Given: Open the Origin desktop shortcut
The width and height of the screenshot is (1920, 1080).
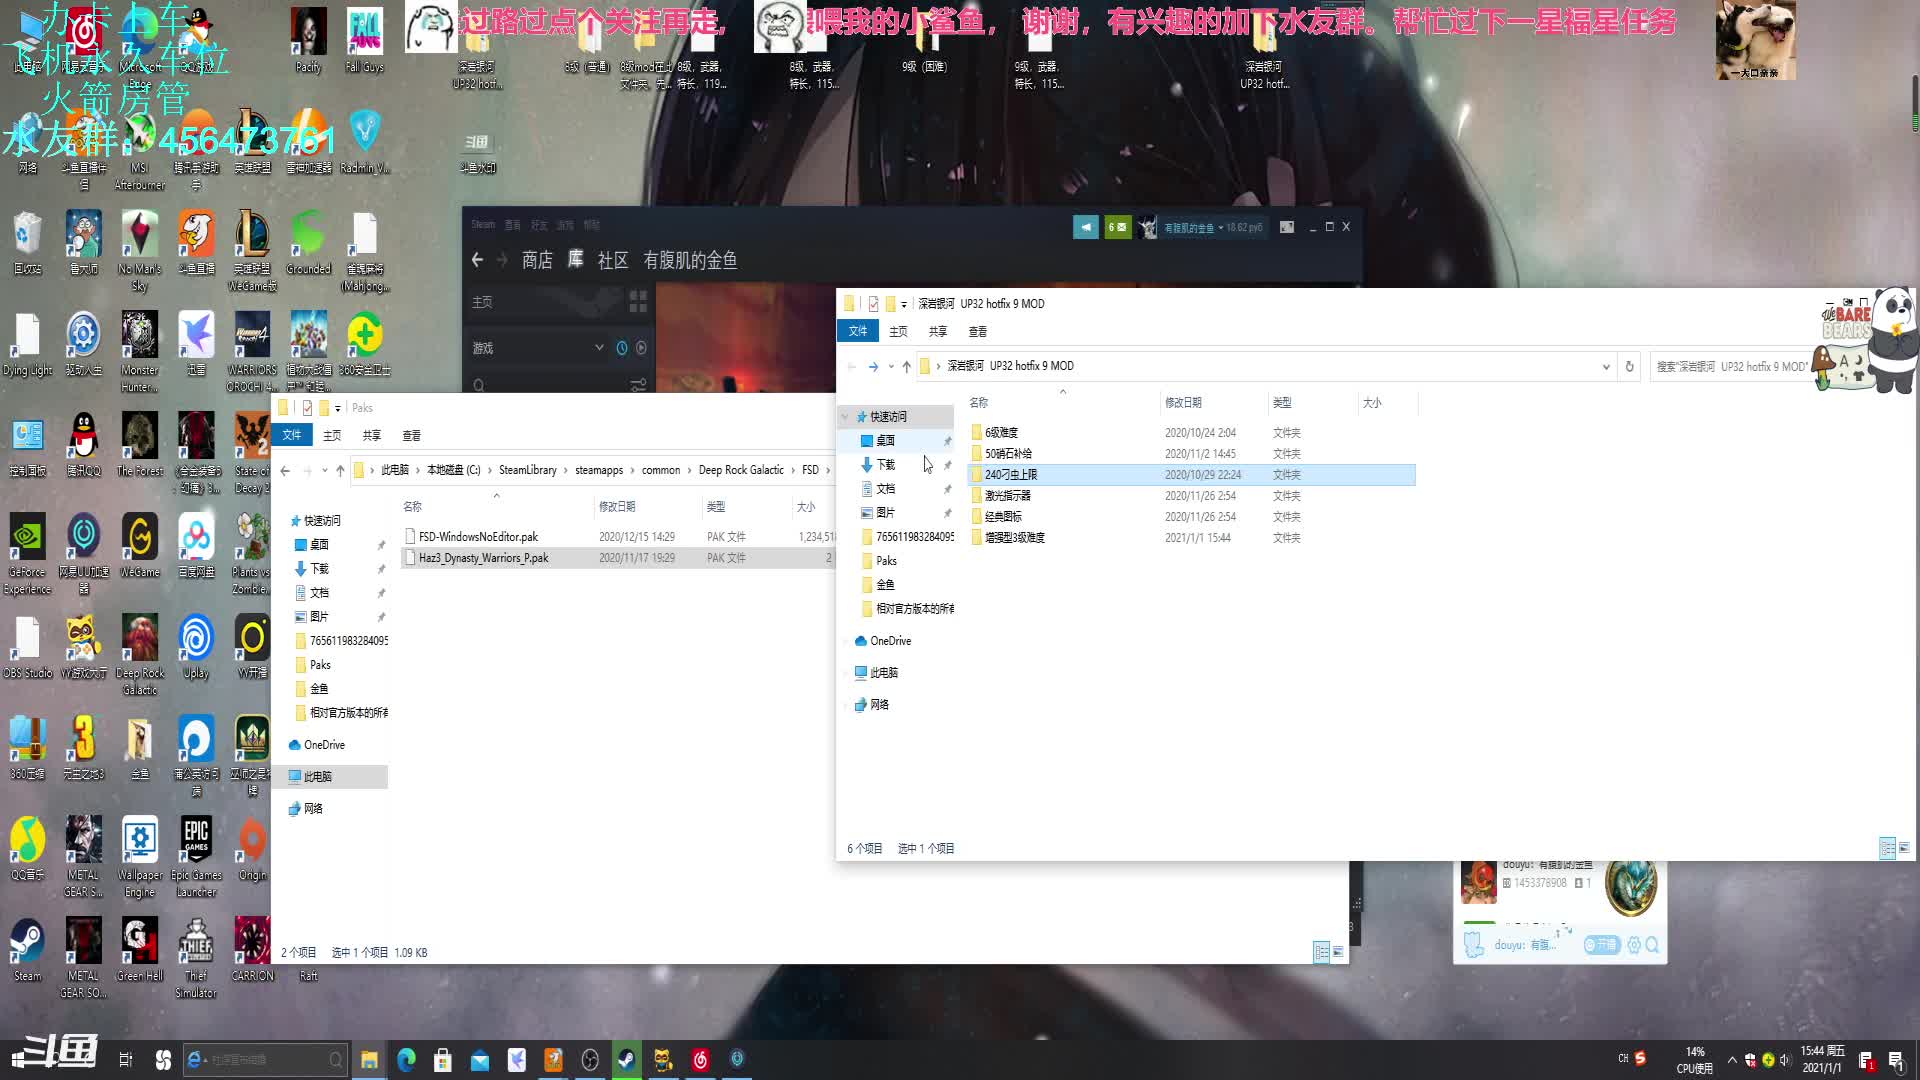Looking at the screenshot, I should 252,848.
